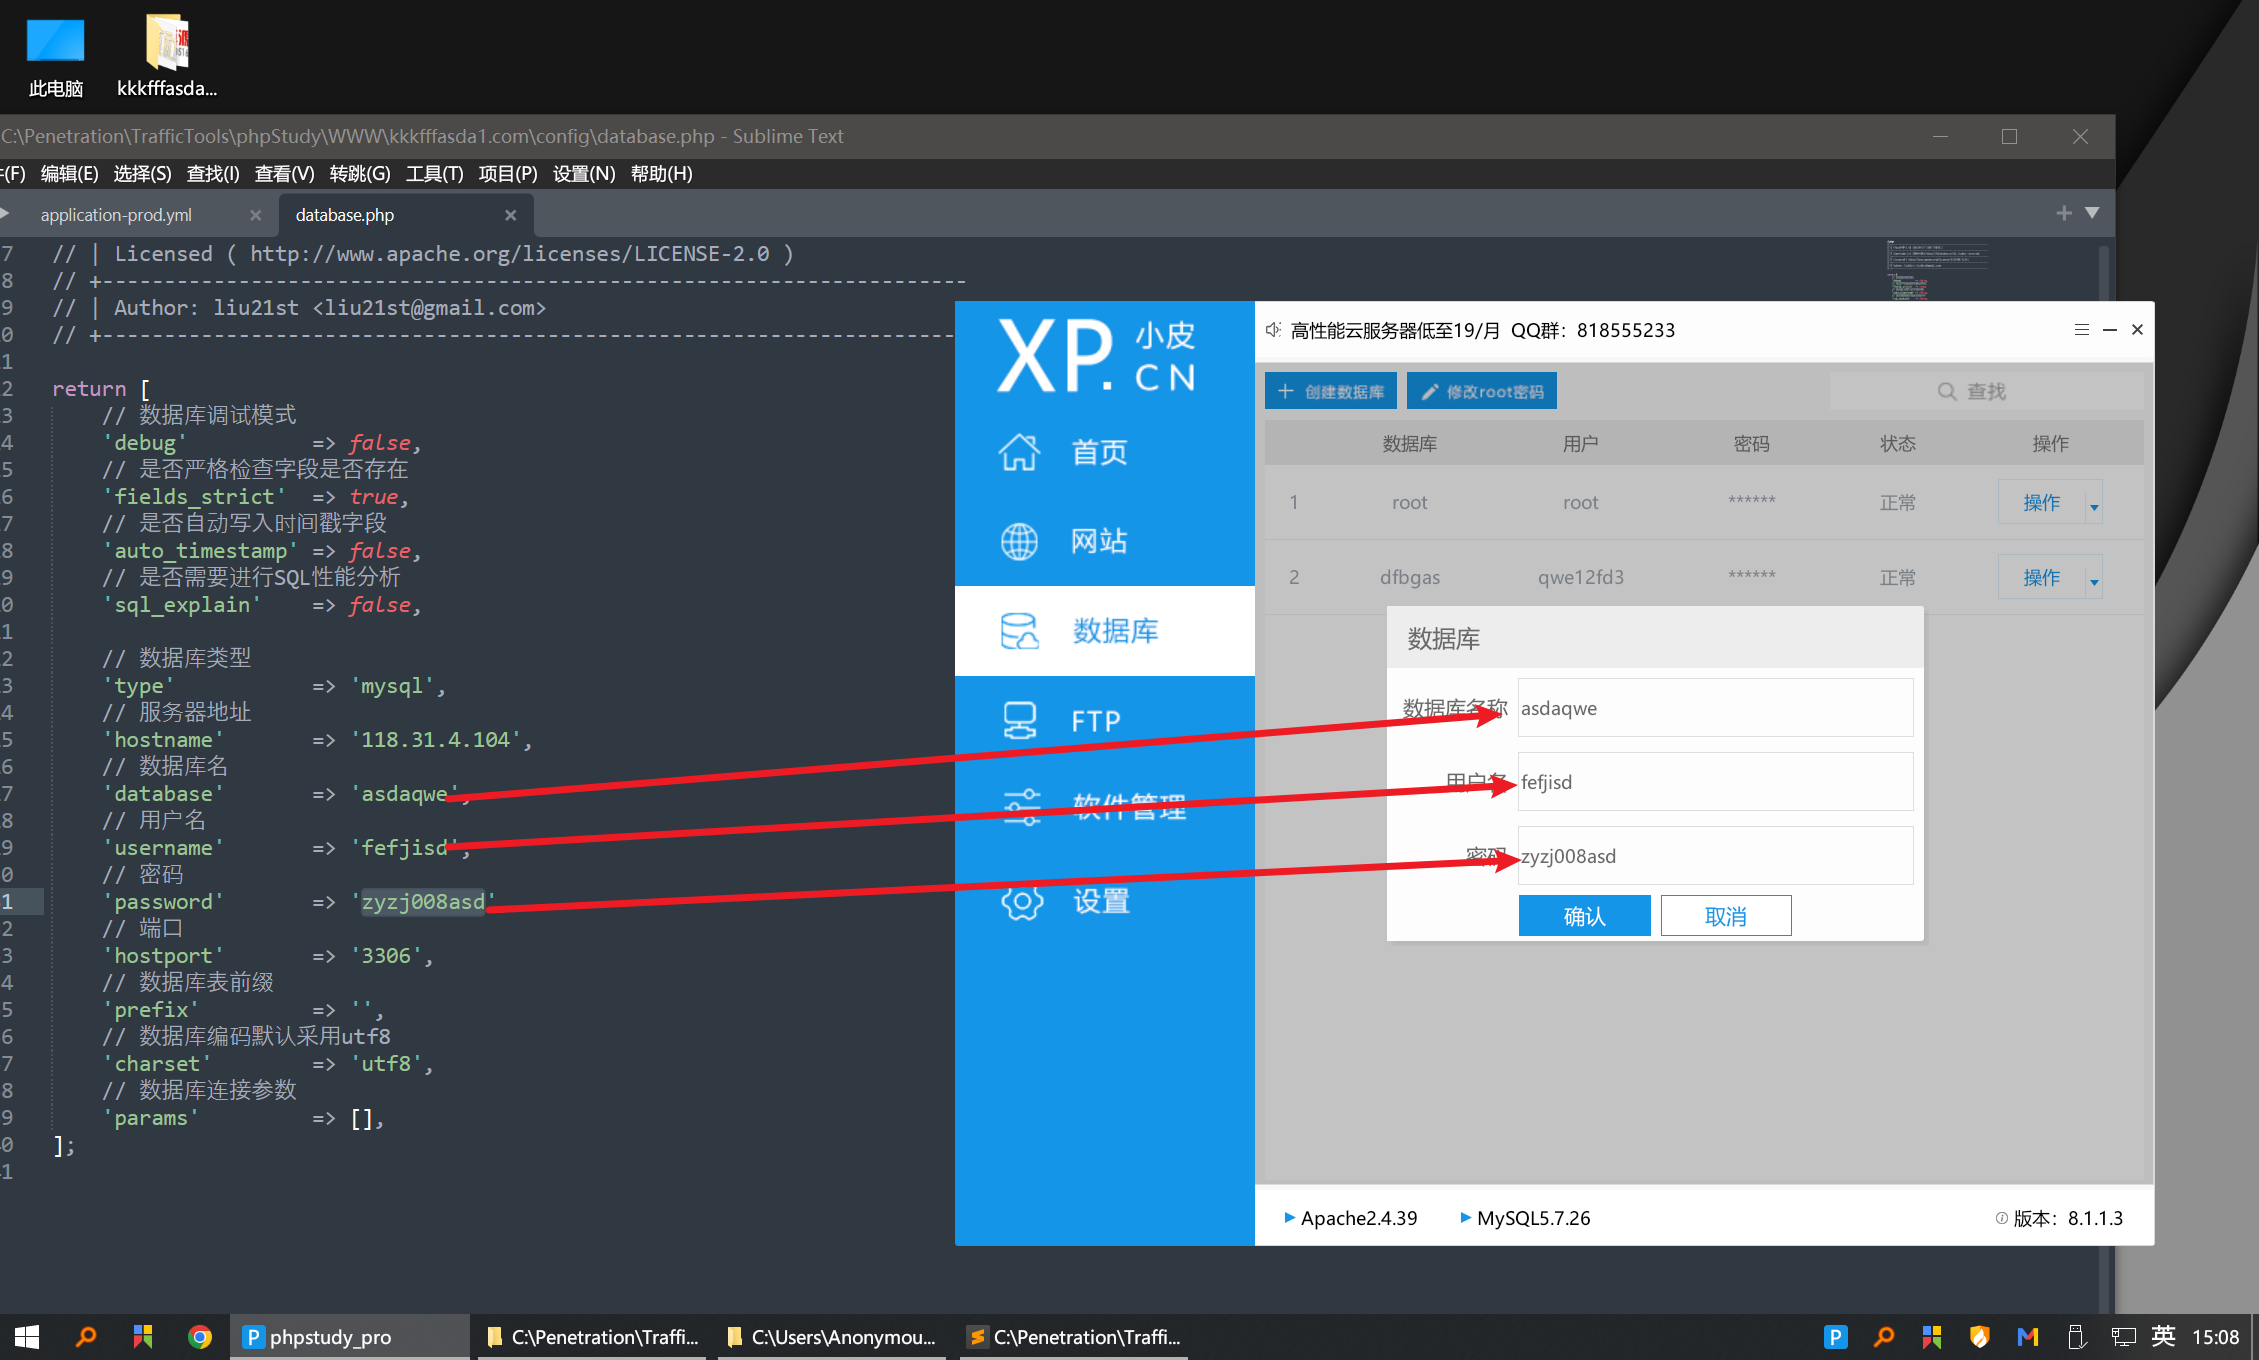Expand the 操作 dropdown arrow for dfbgas row
The width and height of the screenshot is (2259, 1360).
(x=2094, y=582)
